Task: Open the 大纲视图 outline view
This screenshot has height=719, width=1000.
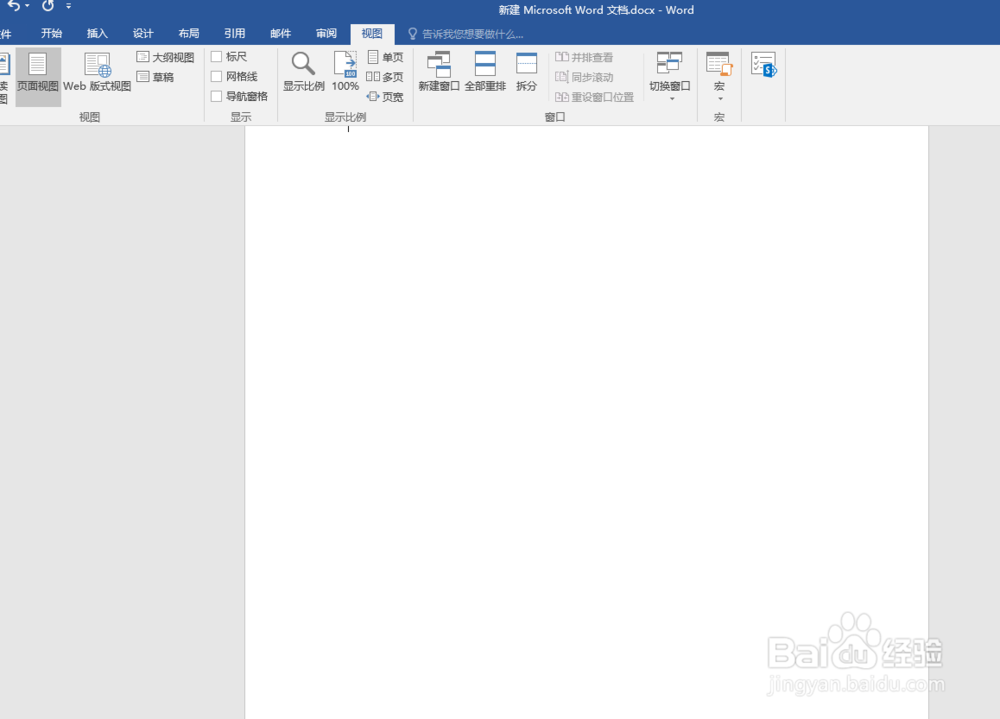Action: click(x=165, y=57)
